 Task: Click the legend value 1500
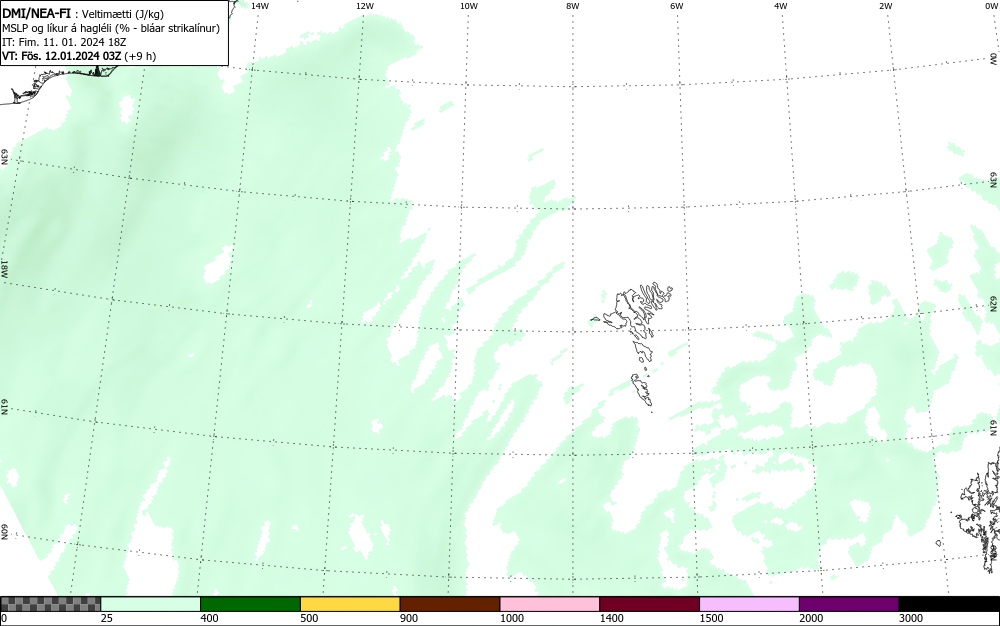point(711,618)
